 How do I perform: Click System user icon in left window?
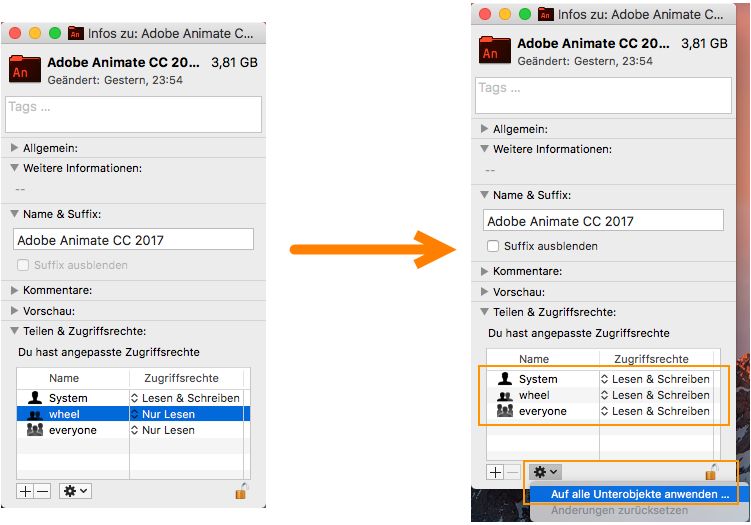tap(34, 398)
